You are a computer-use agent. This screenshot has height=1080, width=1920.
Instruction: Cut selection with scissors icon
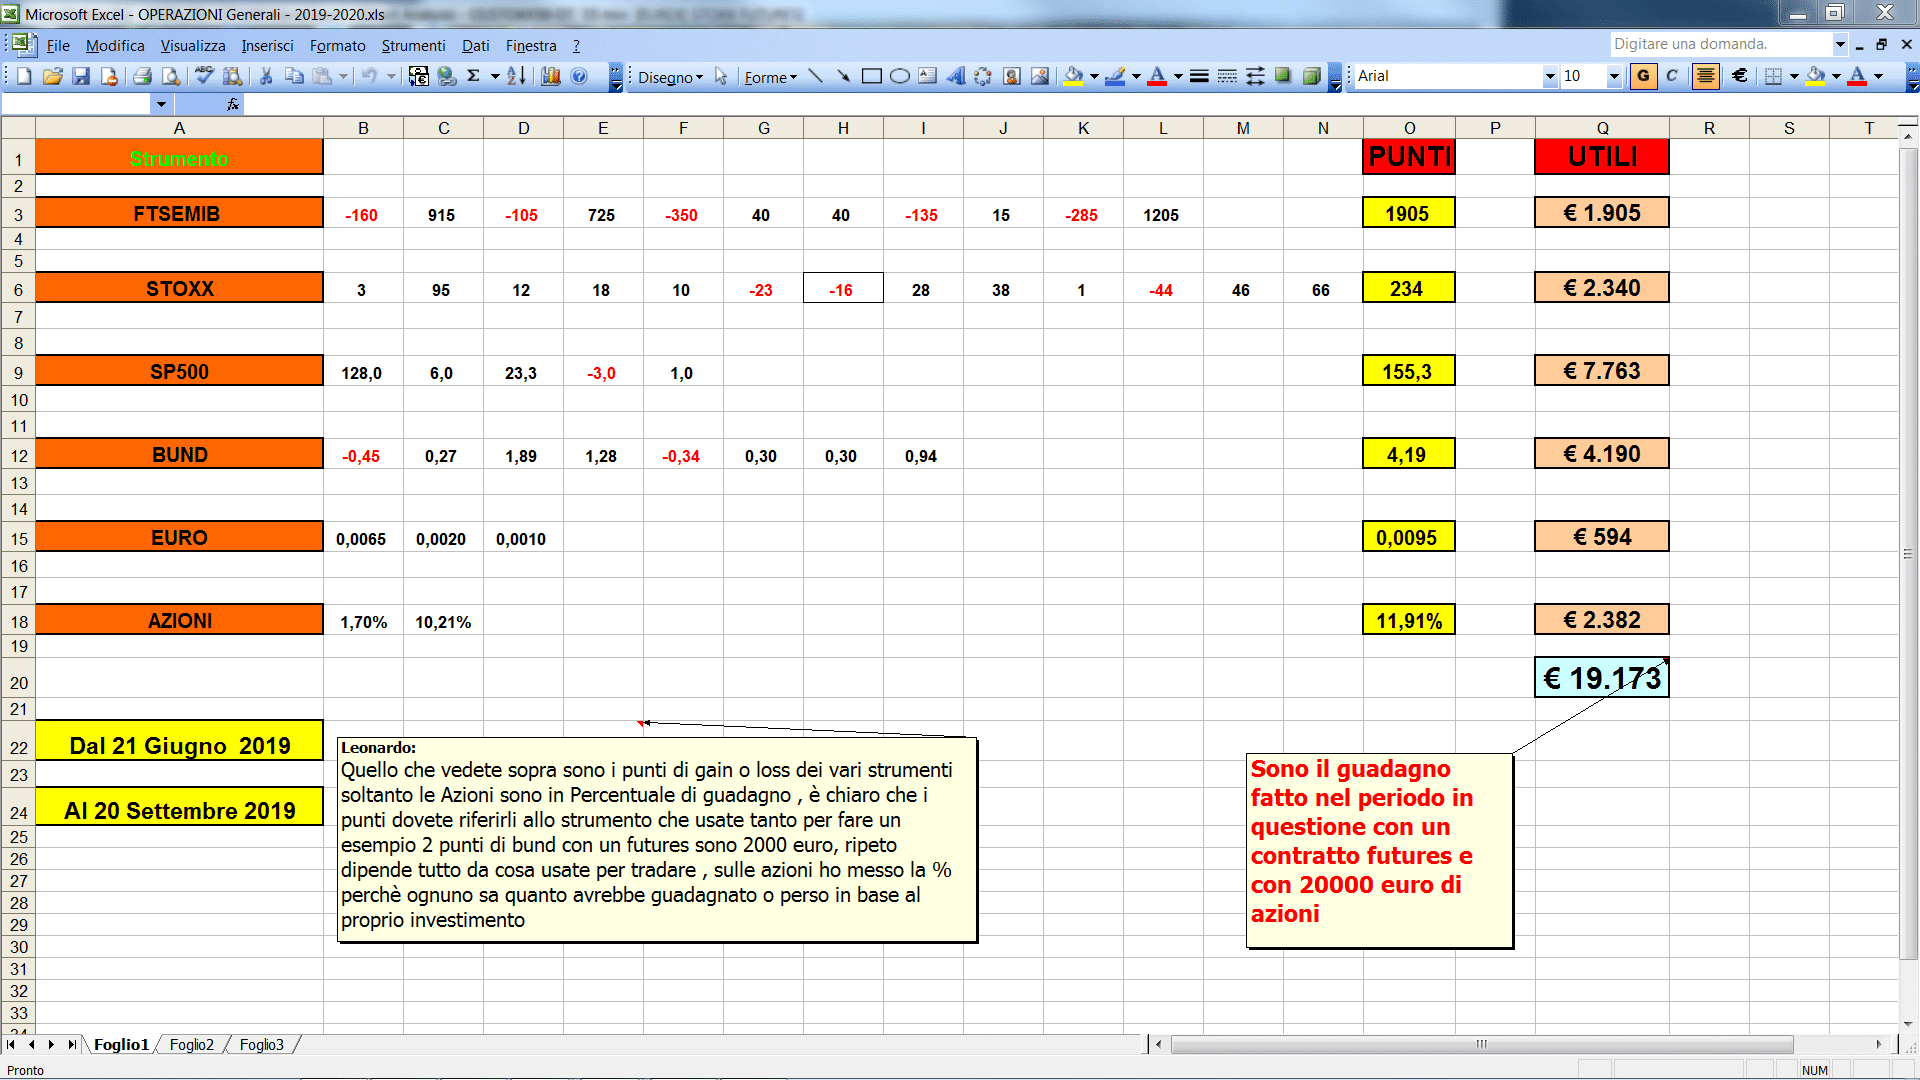click(266, 76)
